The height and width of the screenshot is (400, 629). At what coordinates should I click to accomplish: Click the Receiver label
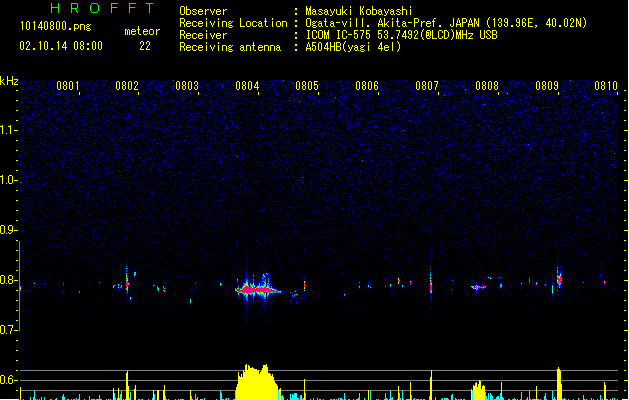(x=203, y=35)
